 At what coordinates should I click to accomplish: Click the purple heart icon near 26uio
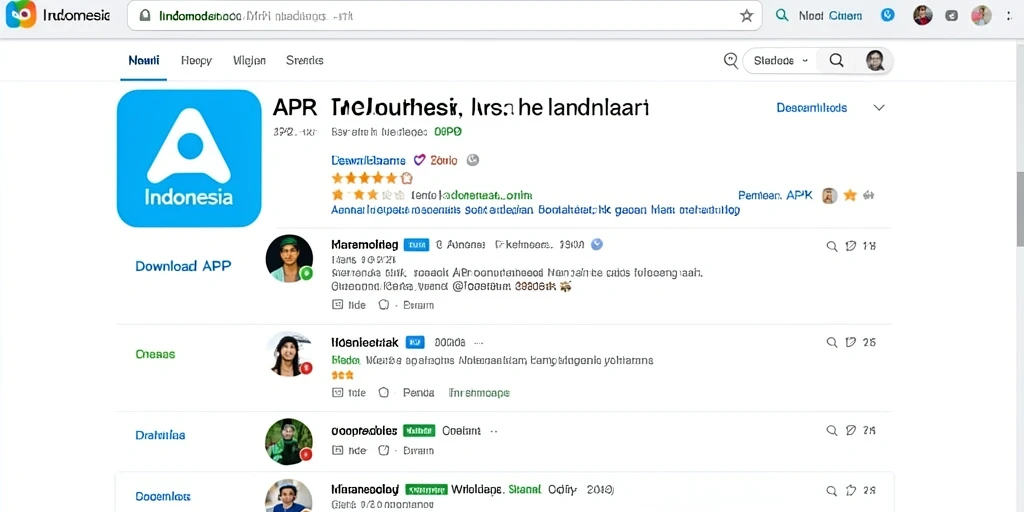(x=420, y=159)
